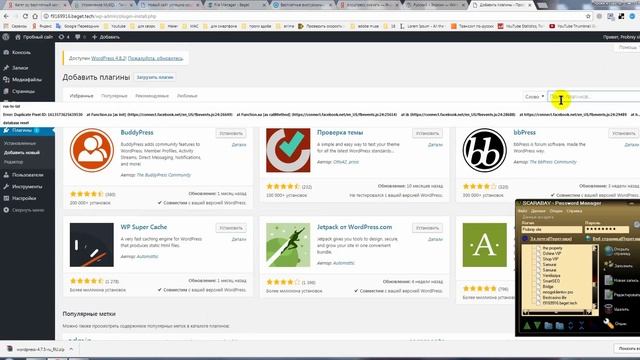Click the green Akismet A logo
The height and width of the screenshot is (360, 640).
[484, 245]
